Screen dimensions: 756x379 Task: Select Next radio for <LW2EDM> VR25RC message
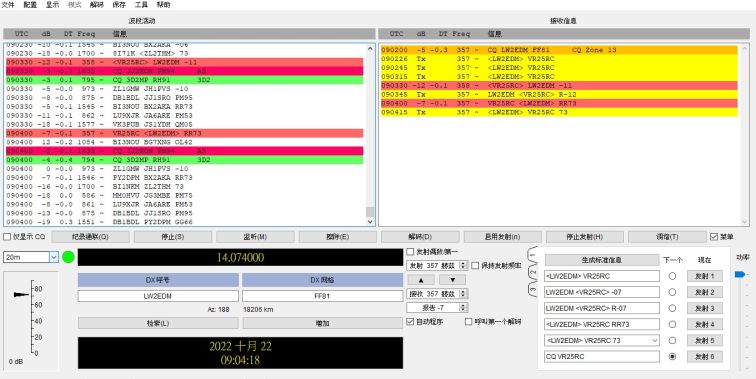click(x=672, y=276)
